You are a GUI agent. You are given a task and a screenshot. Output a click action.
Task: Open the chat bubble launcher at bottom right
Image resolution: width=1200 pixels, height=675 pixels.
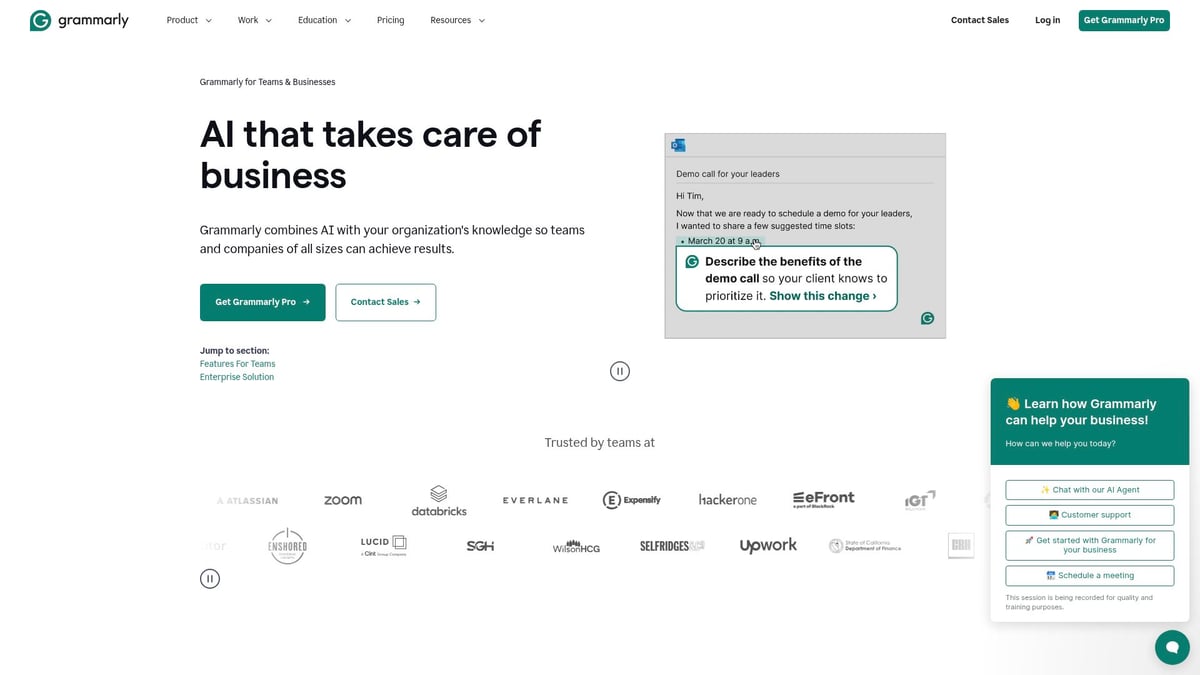coord(1172,647)
